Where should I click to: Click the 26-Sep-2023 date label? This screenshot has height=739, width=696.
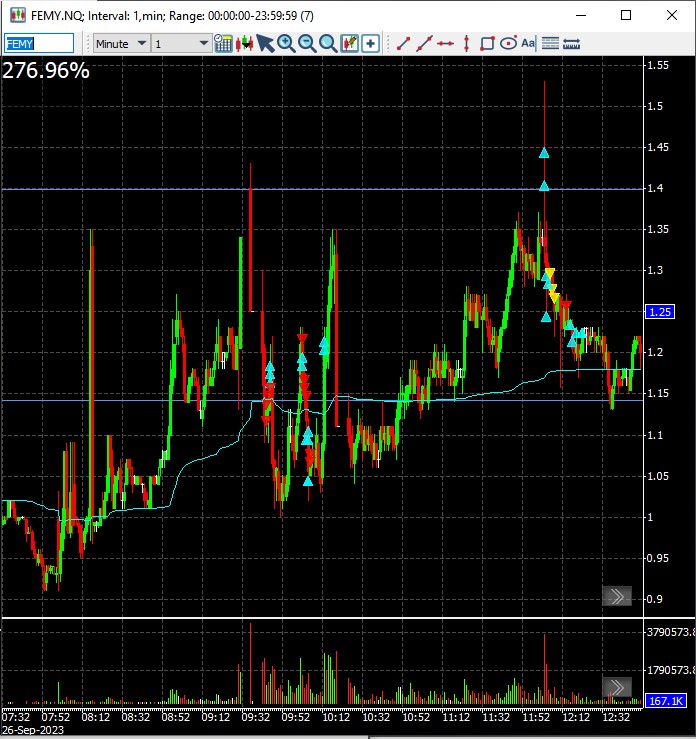(33, 730)
